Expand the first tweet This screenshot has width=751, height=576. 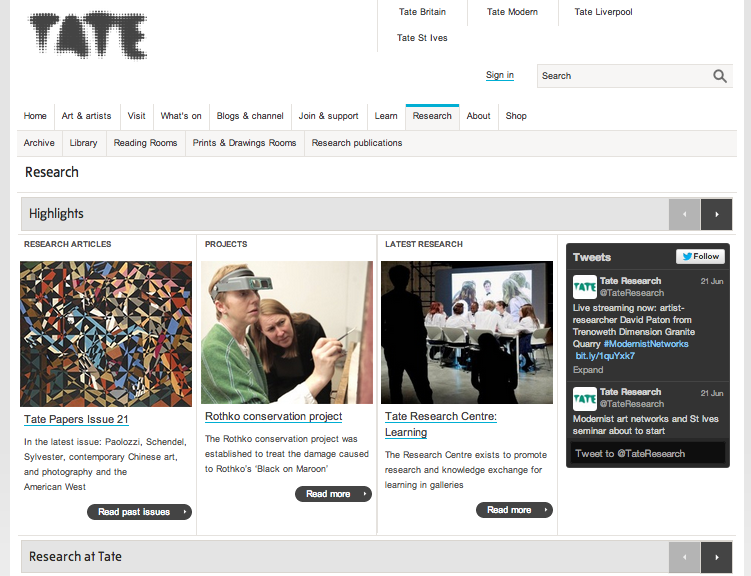tap(588, 370)
